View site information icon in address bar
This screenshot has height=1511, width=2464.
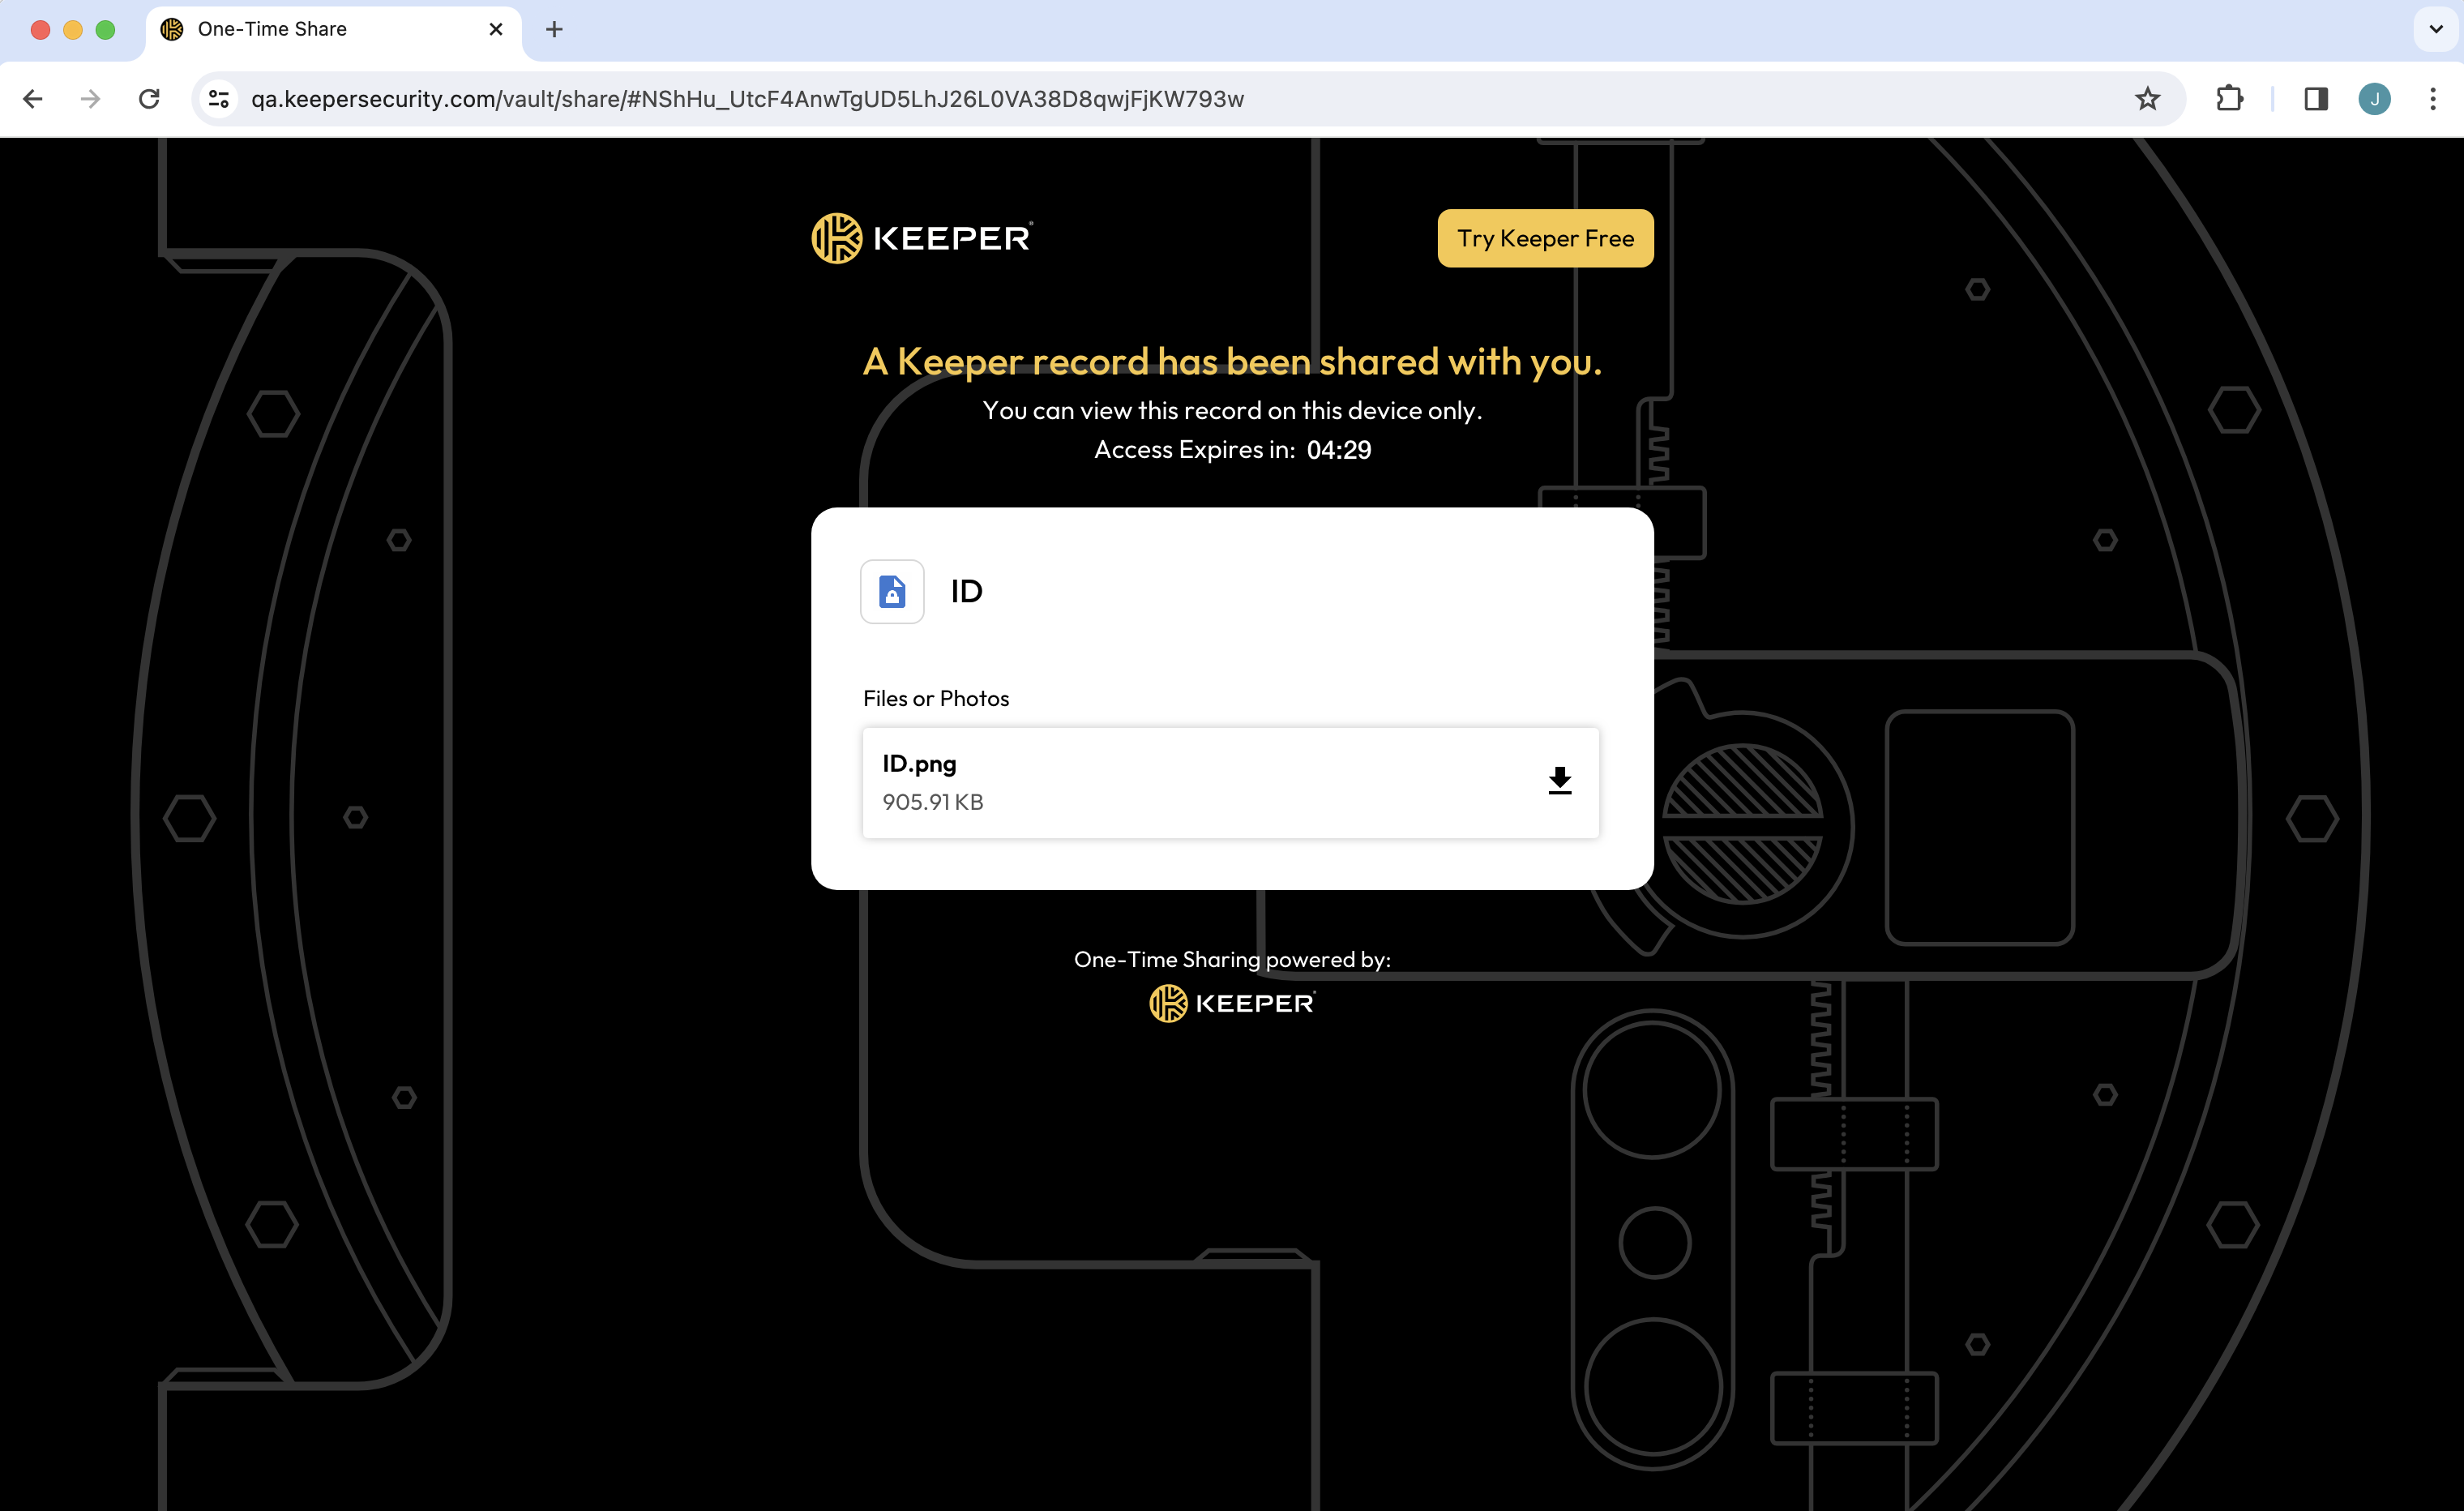point(219,99)
